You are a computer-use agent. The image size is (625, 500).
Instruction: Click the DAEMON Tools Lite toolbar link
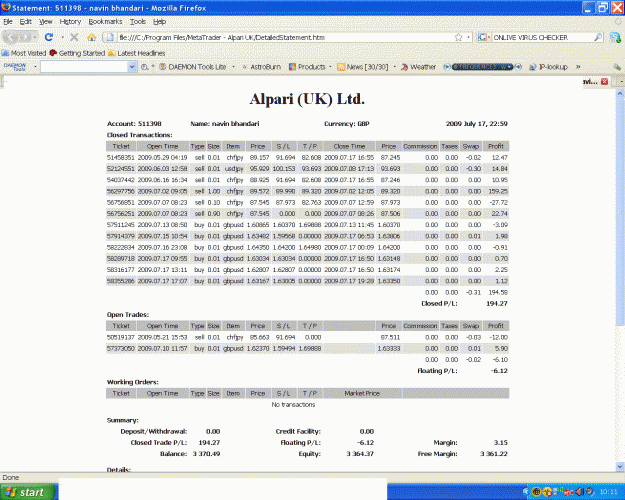click(193, 67)
